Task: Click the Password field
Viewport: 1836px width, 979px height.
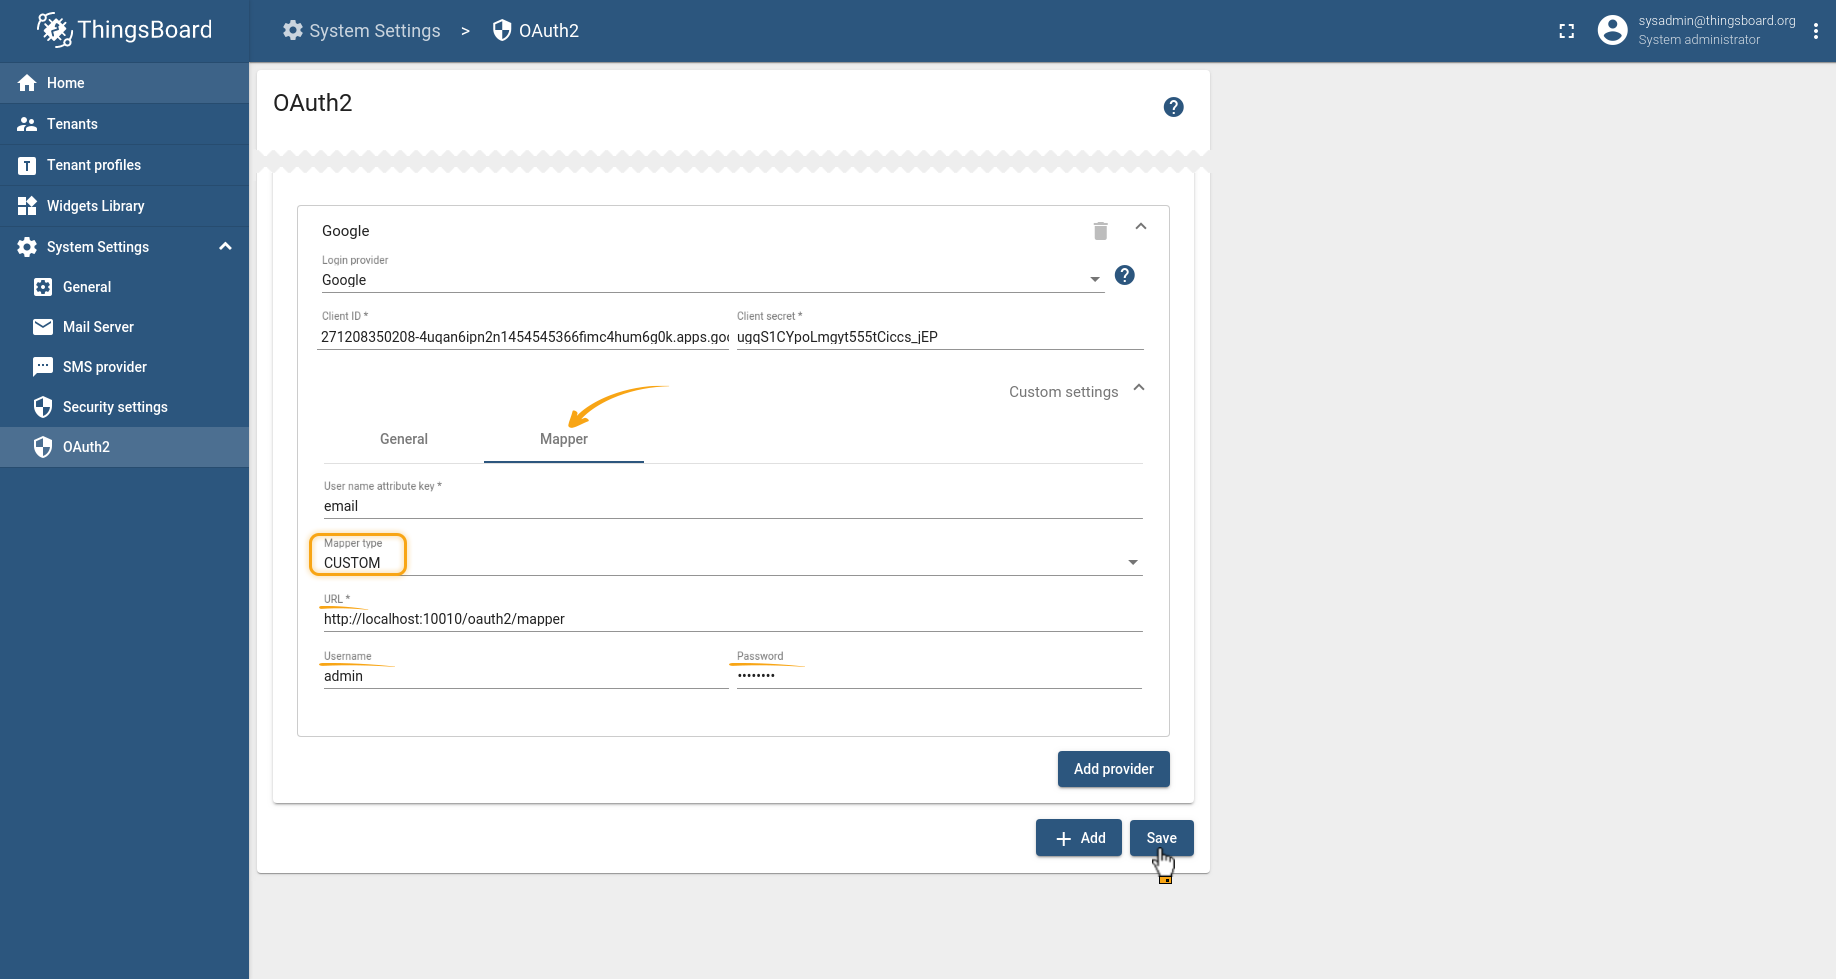Action: 939,676
